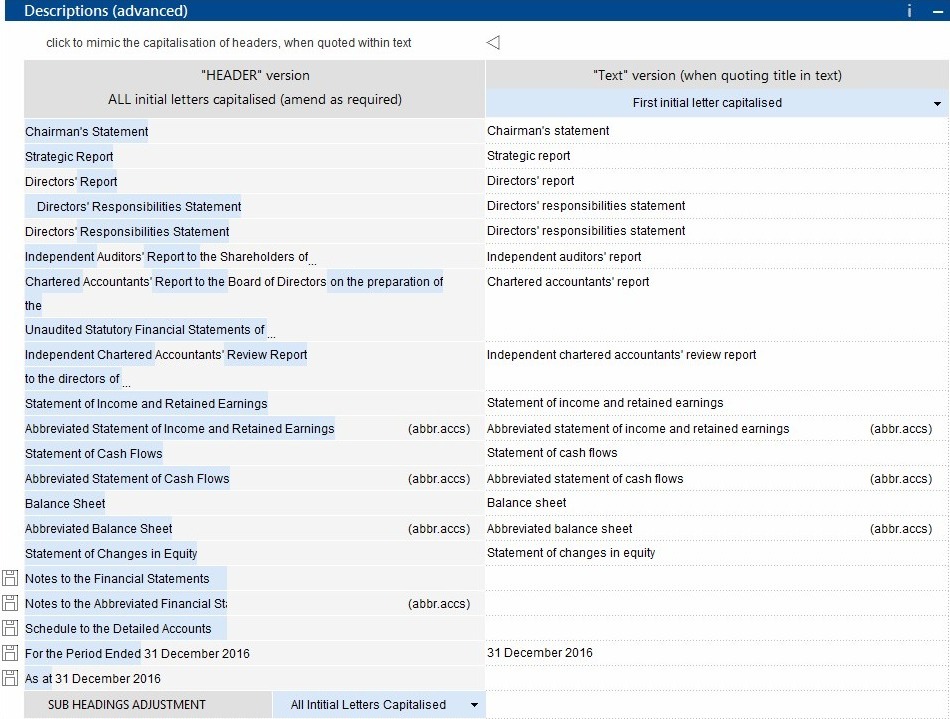Edit 'to the directors of' header field
Screen dimensions: 950x719
(73, 379)
